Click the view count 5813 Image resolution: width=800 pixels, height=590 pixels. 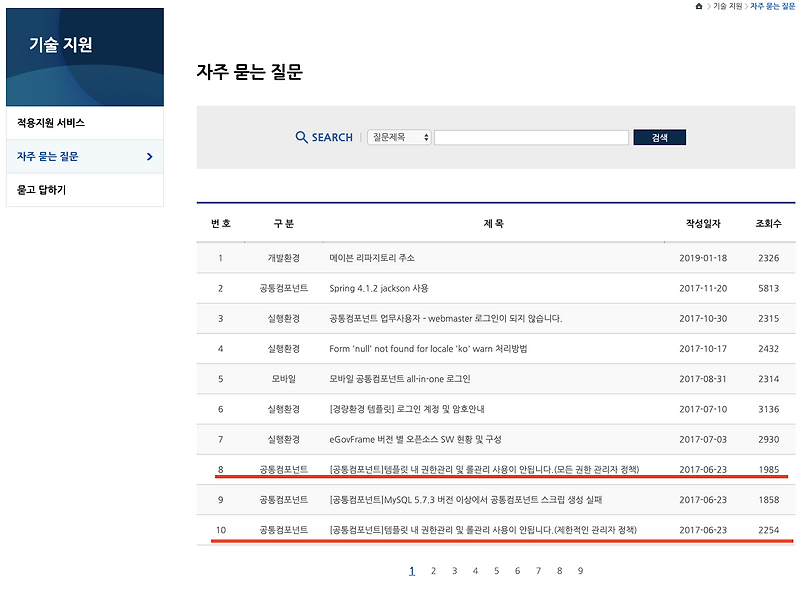tap(768, 288)
